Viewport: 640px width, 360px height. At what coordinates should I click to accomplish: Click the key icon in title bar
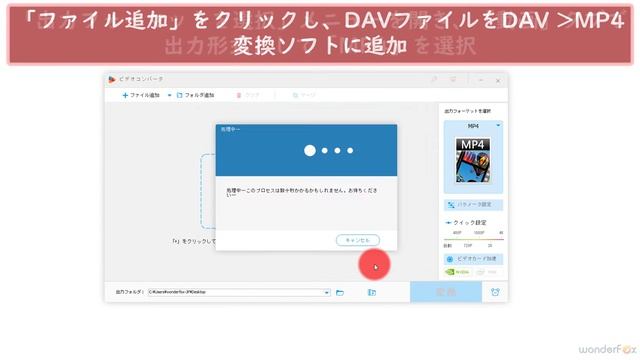[434, 79]
